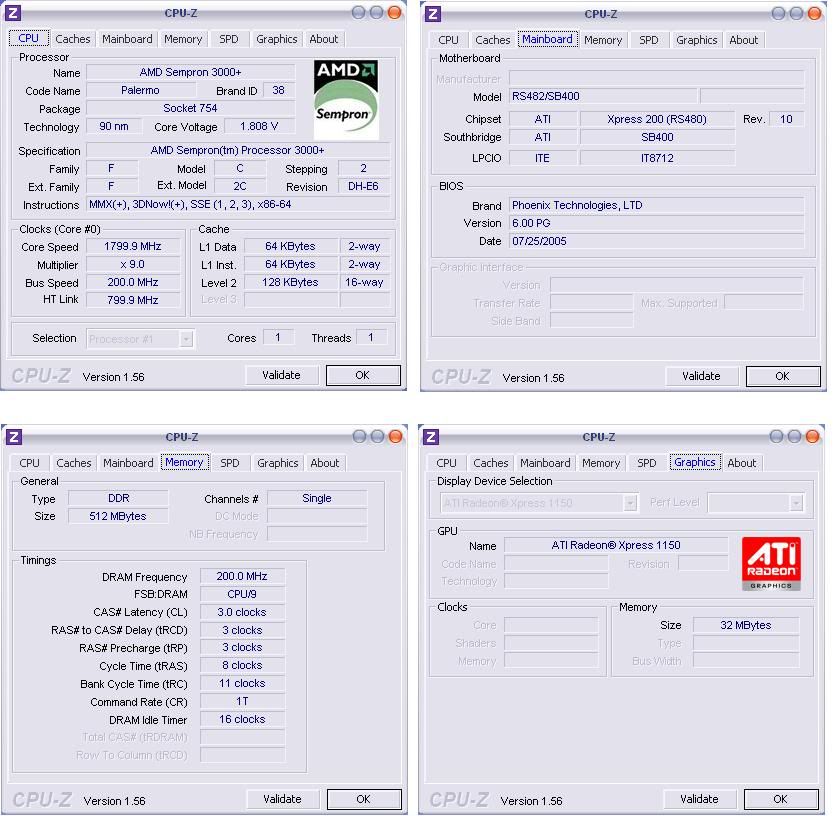Close the Mainboard window with the orange button
The height and width of the screenshot is (816, 834).
click(x=814, y=13)
